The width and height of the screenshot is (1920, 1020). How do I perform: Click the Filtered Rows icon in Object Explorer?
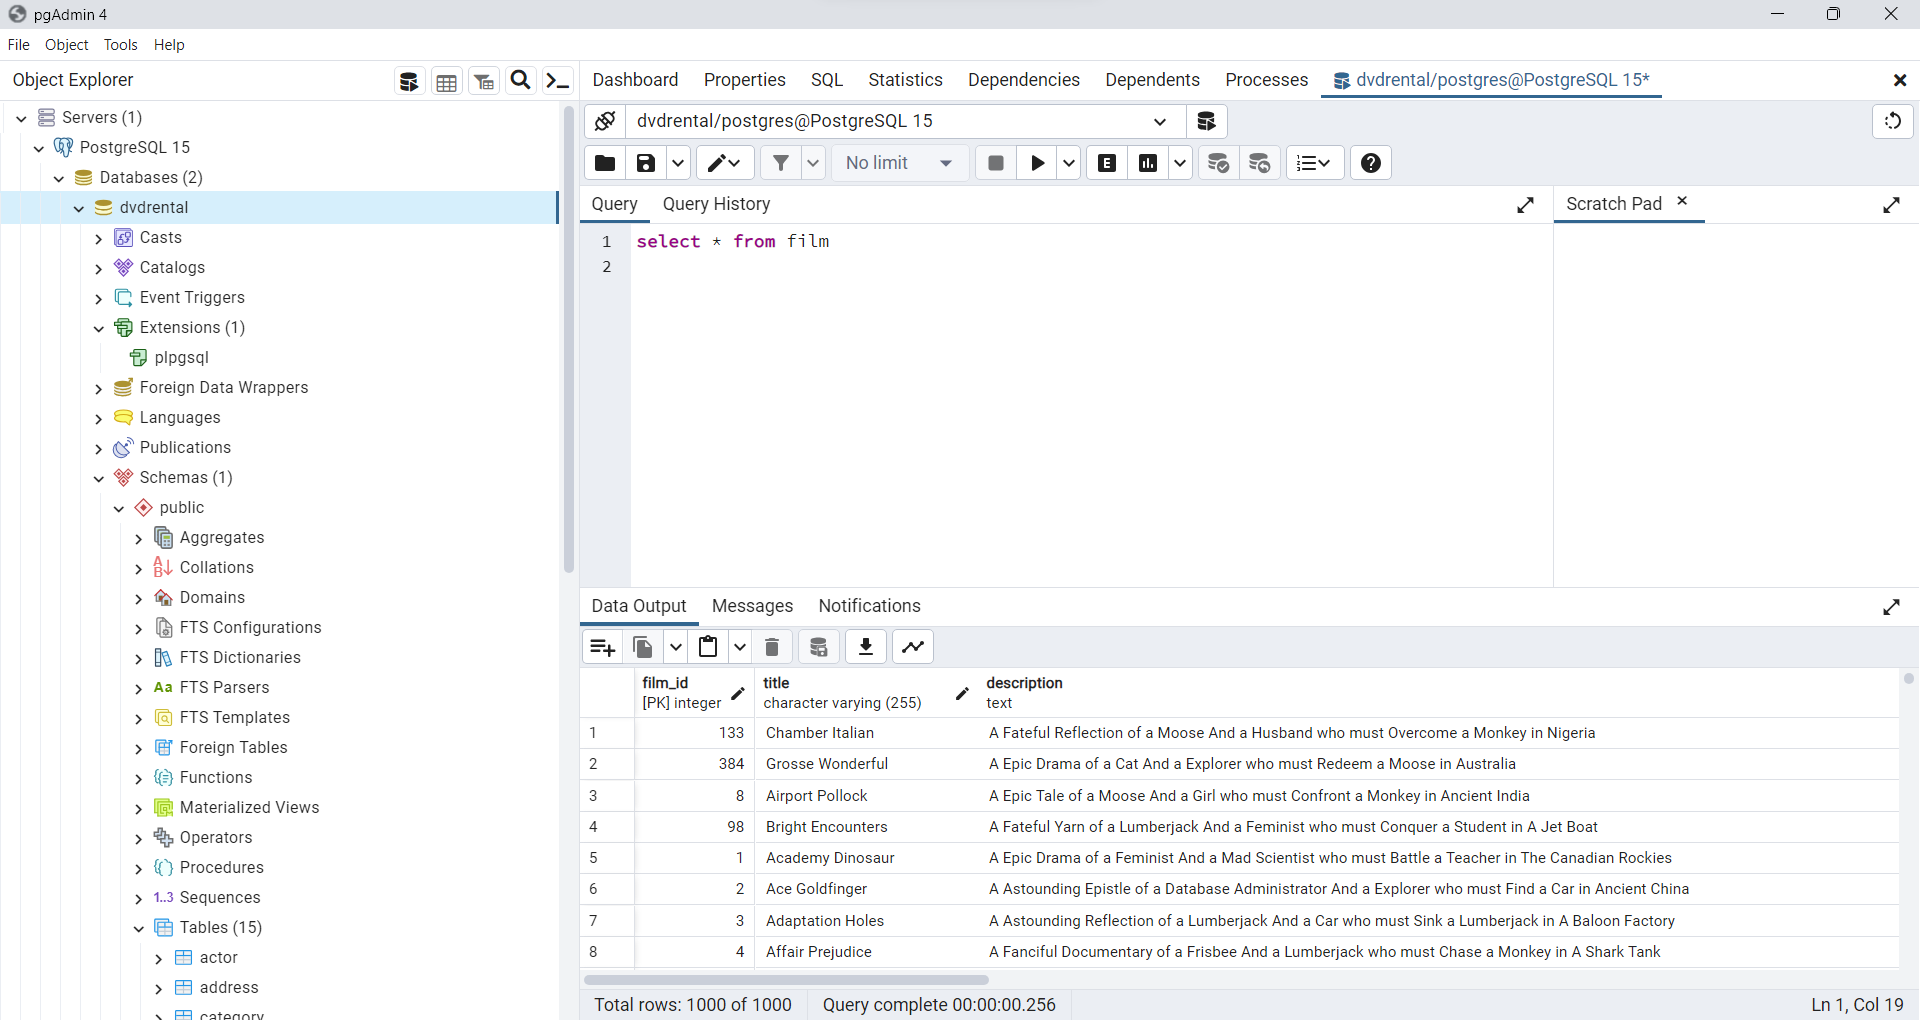[484, 81]
